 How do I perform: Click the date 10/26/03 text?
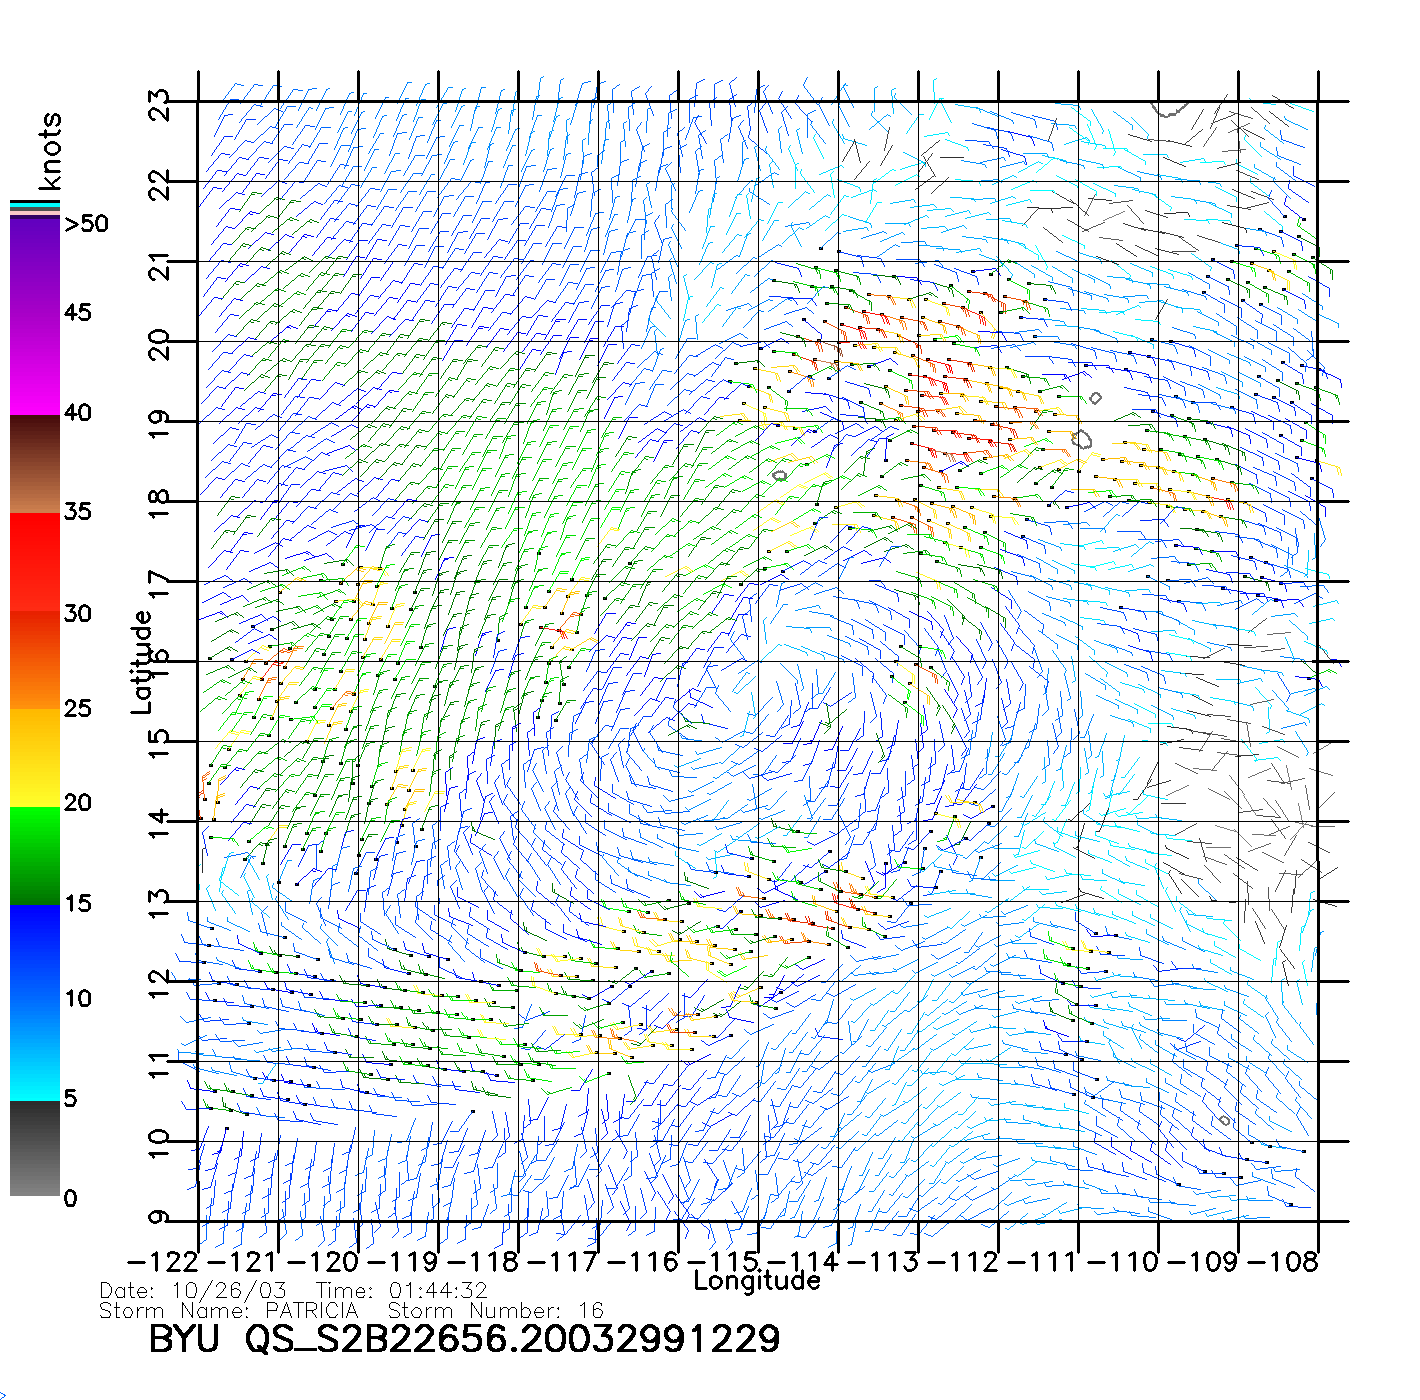point(229,1291)
